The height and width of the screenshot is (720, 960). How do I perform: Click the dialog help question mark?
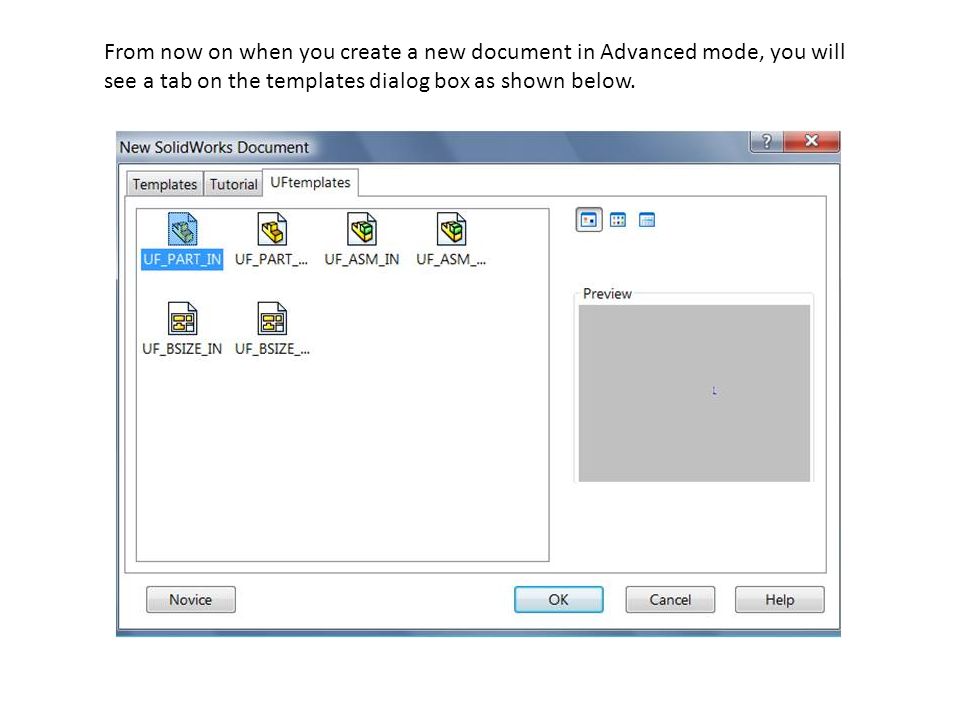(766, 141)
